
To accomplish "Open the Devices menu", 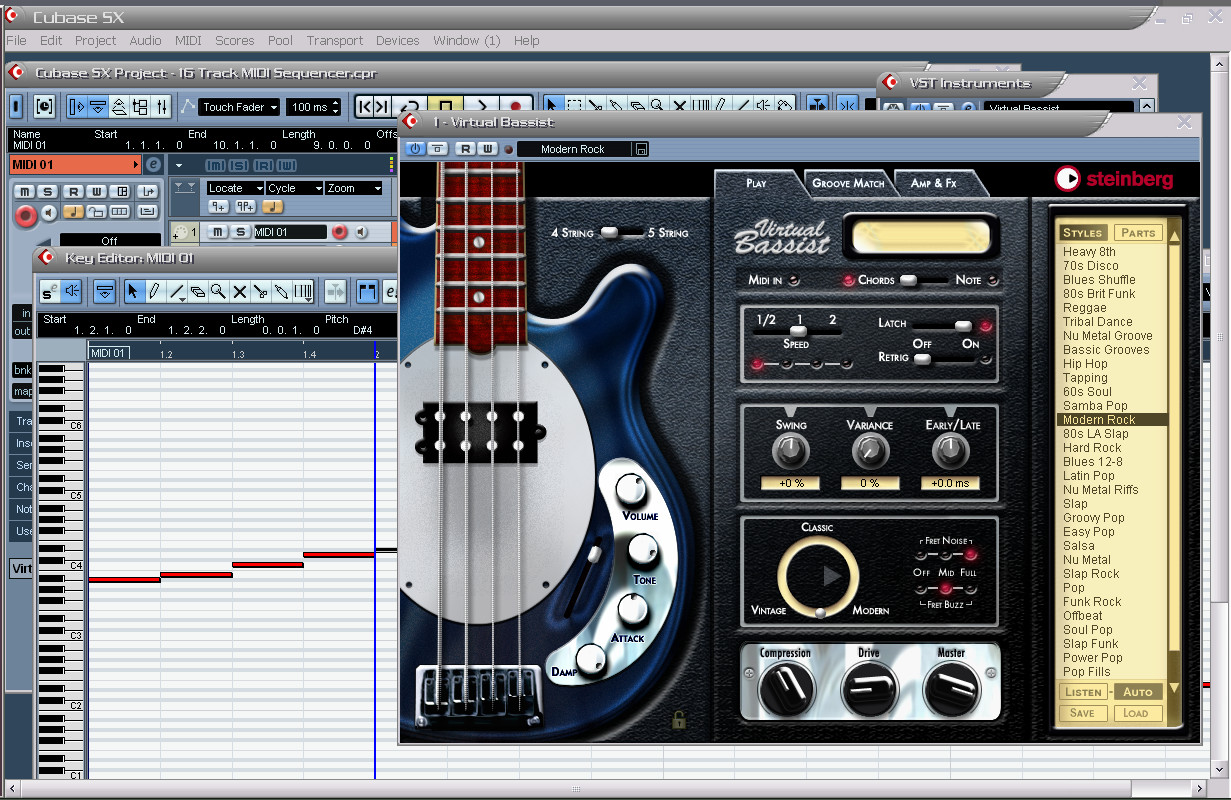I will click(x=397, y=40).
